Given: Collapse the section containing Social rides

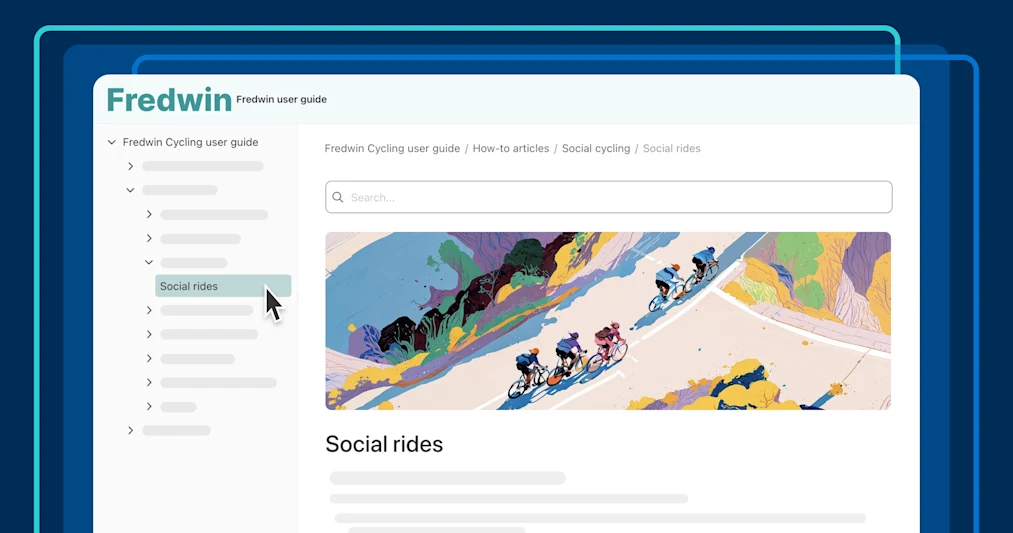Looking at the screenshot, I should click(x=149, y=262).
